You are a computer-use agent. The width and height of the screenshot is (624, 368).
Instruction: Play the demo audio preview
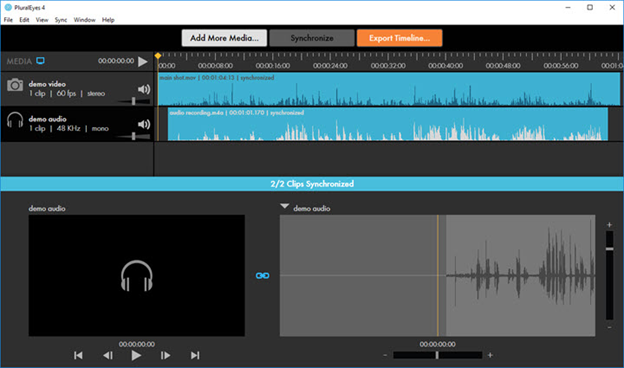coord(136,355)
